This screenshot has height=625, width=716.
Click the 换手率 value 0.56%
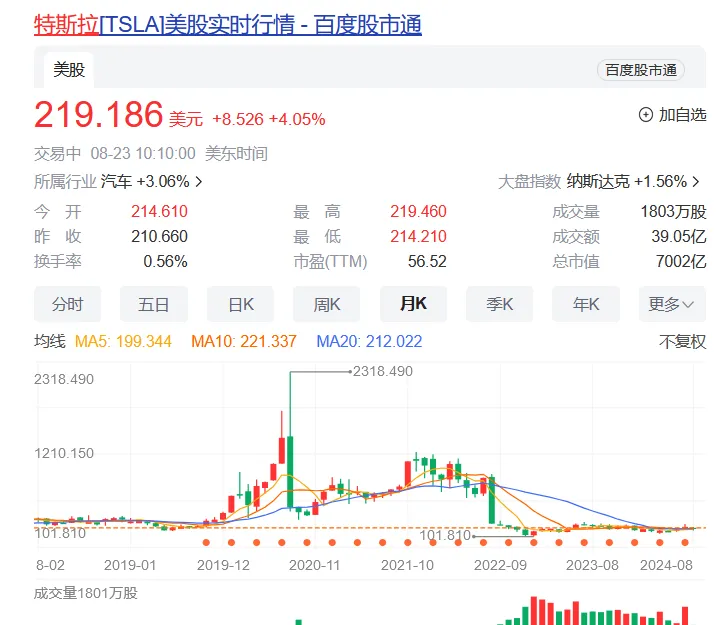coord(165,262)
